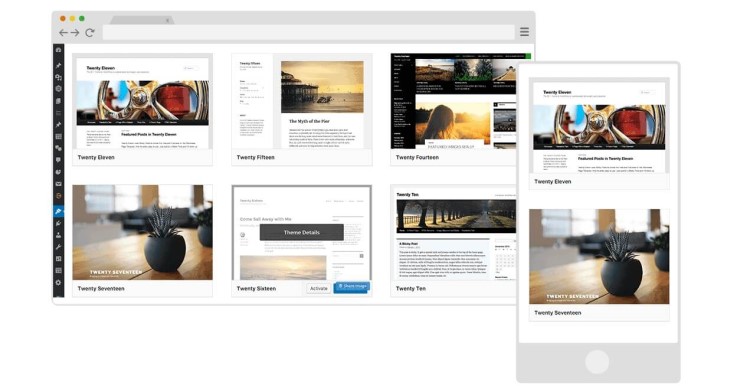Activate the Twenty Sixteen theme
Image resolution: width=750 pixels, height=386 pixels.
pos(319,288)
